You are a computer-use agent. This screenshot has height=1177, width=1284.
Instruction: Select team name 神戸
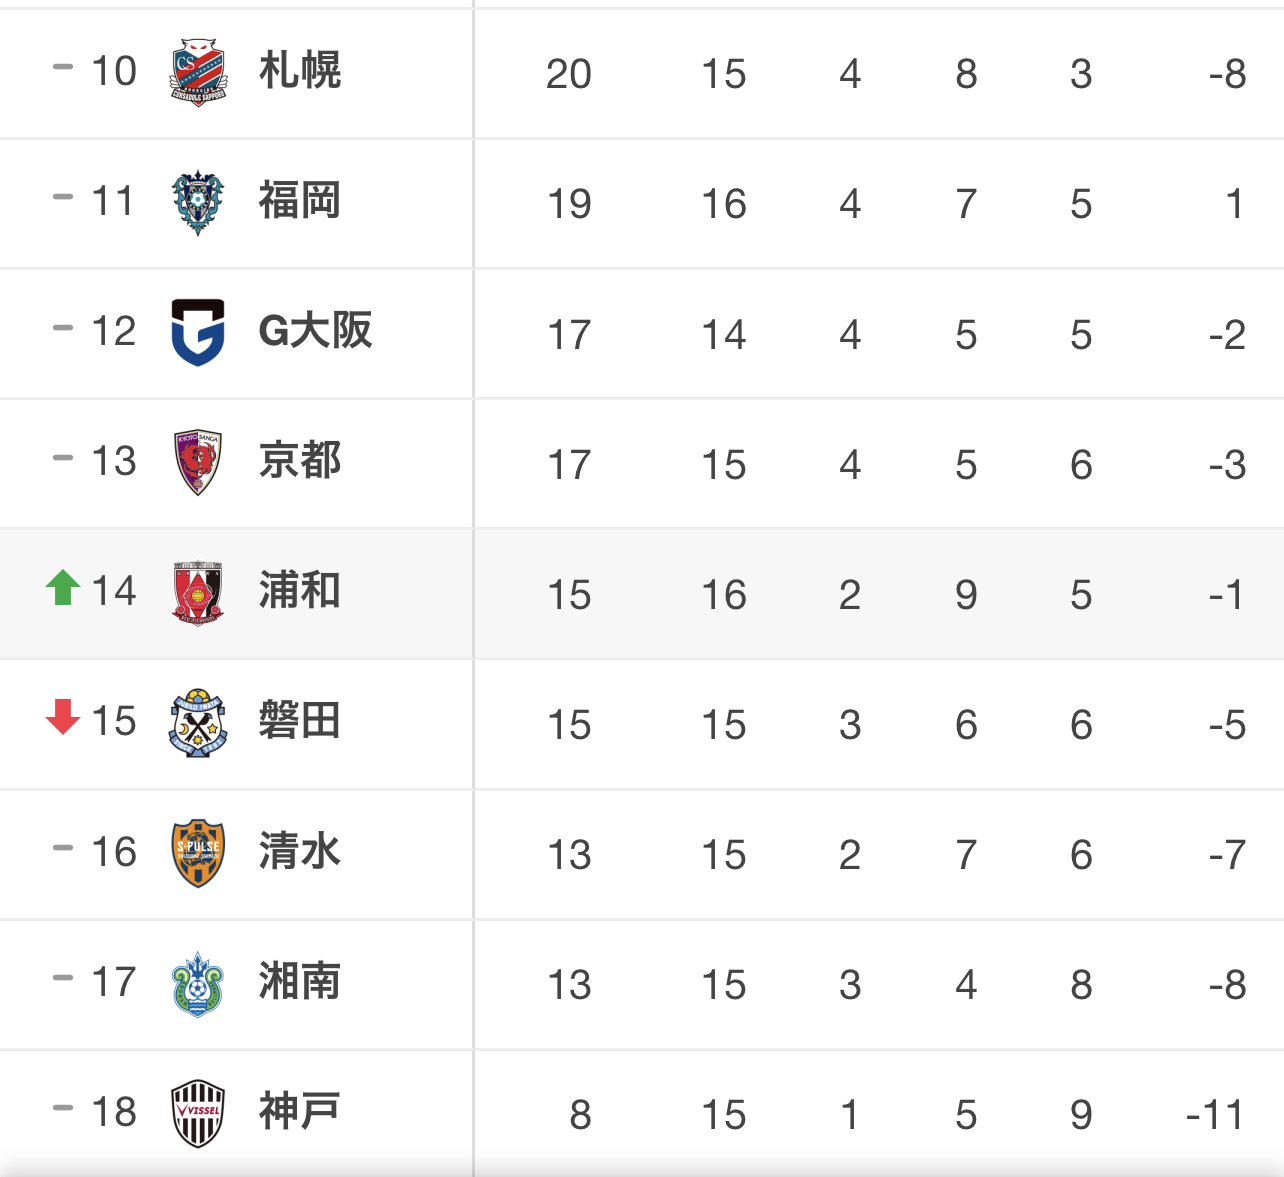click(300, 1112)
